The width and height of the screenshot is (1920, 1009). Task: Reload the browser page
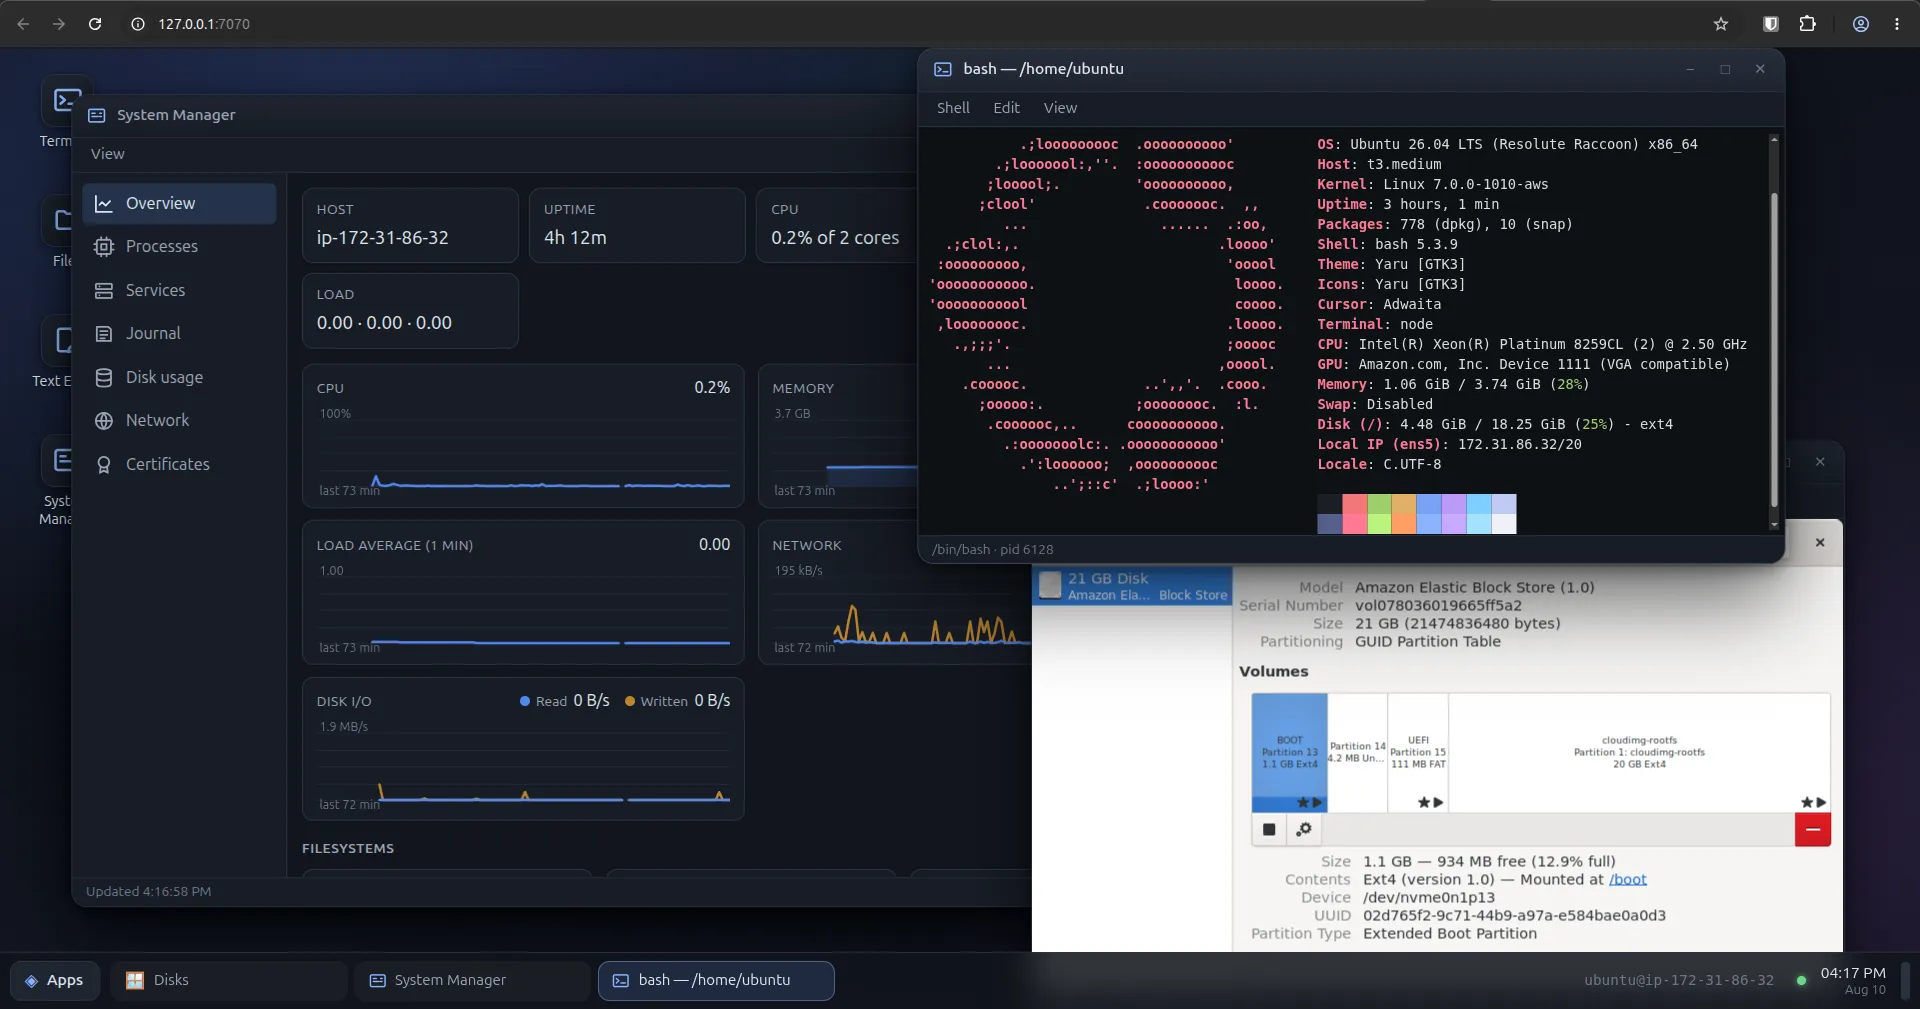tap(95, 24)
